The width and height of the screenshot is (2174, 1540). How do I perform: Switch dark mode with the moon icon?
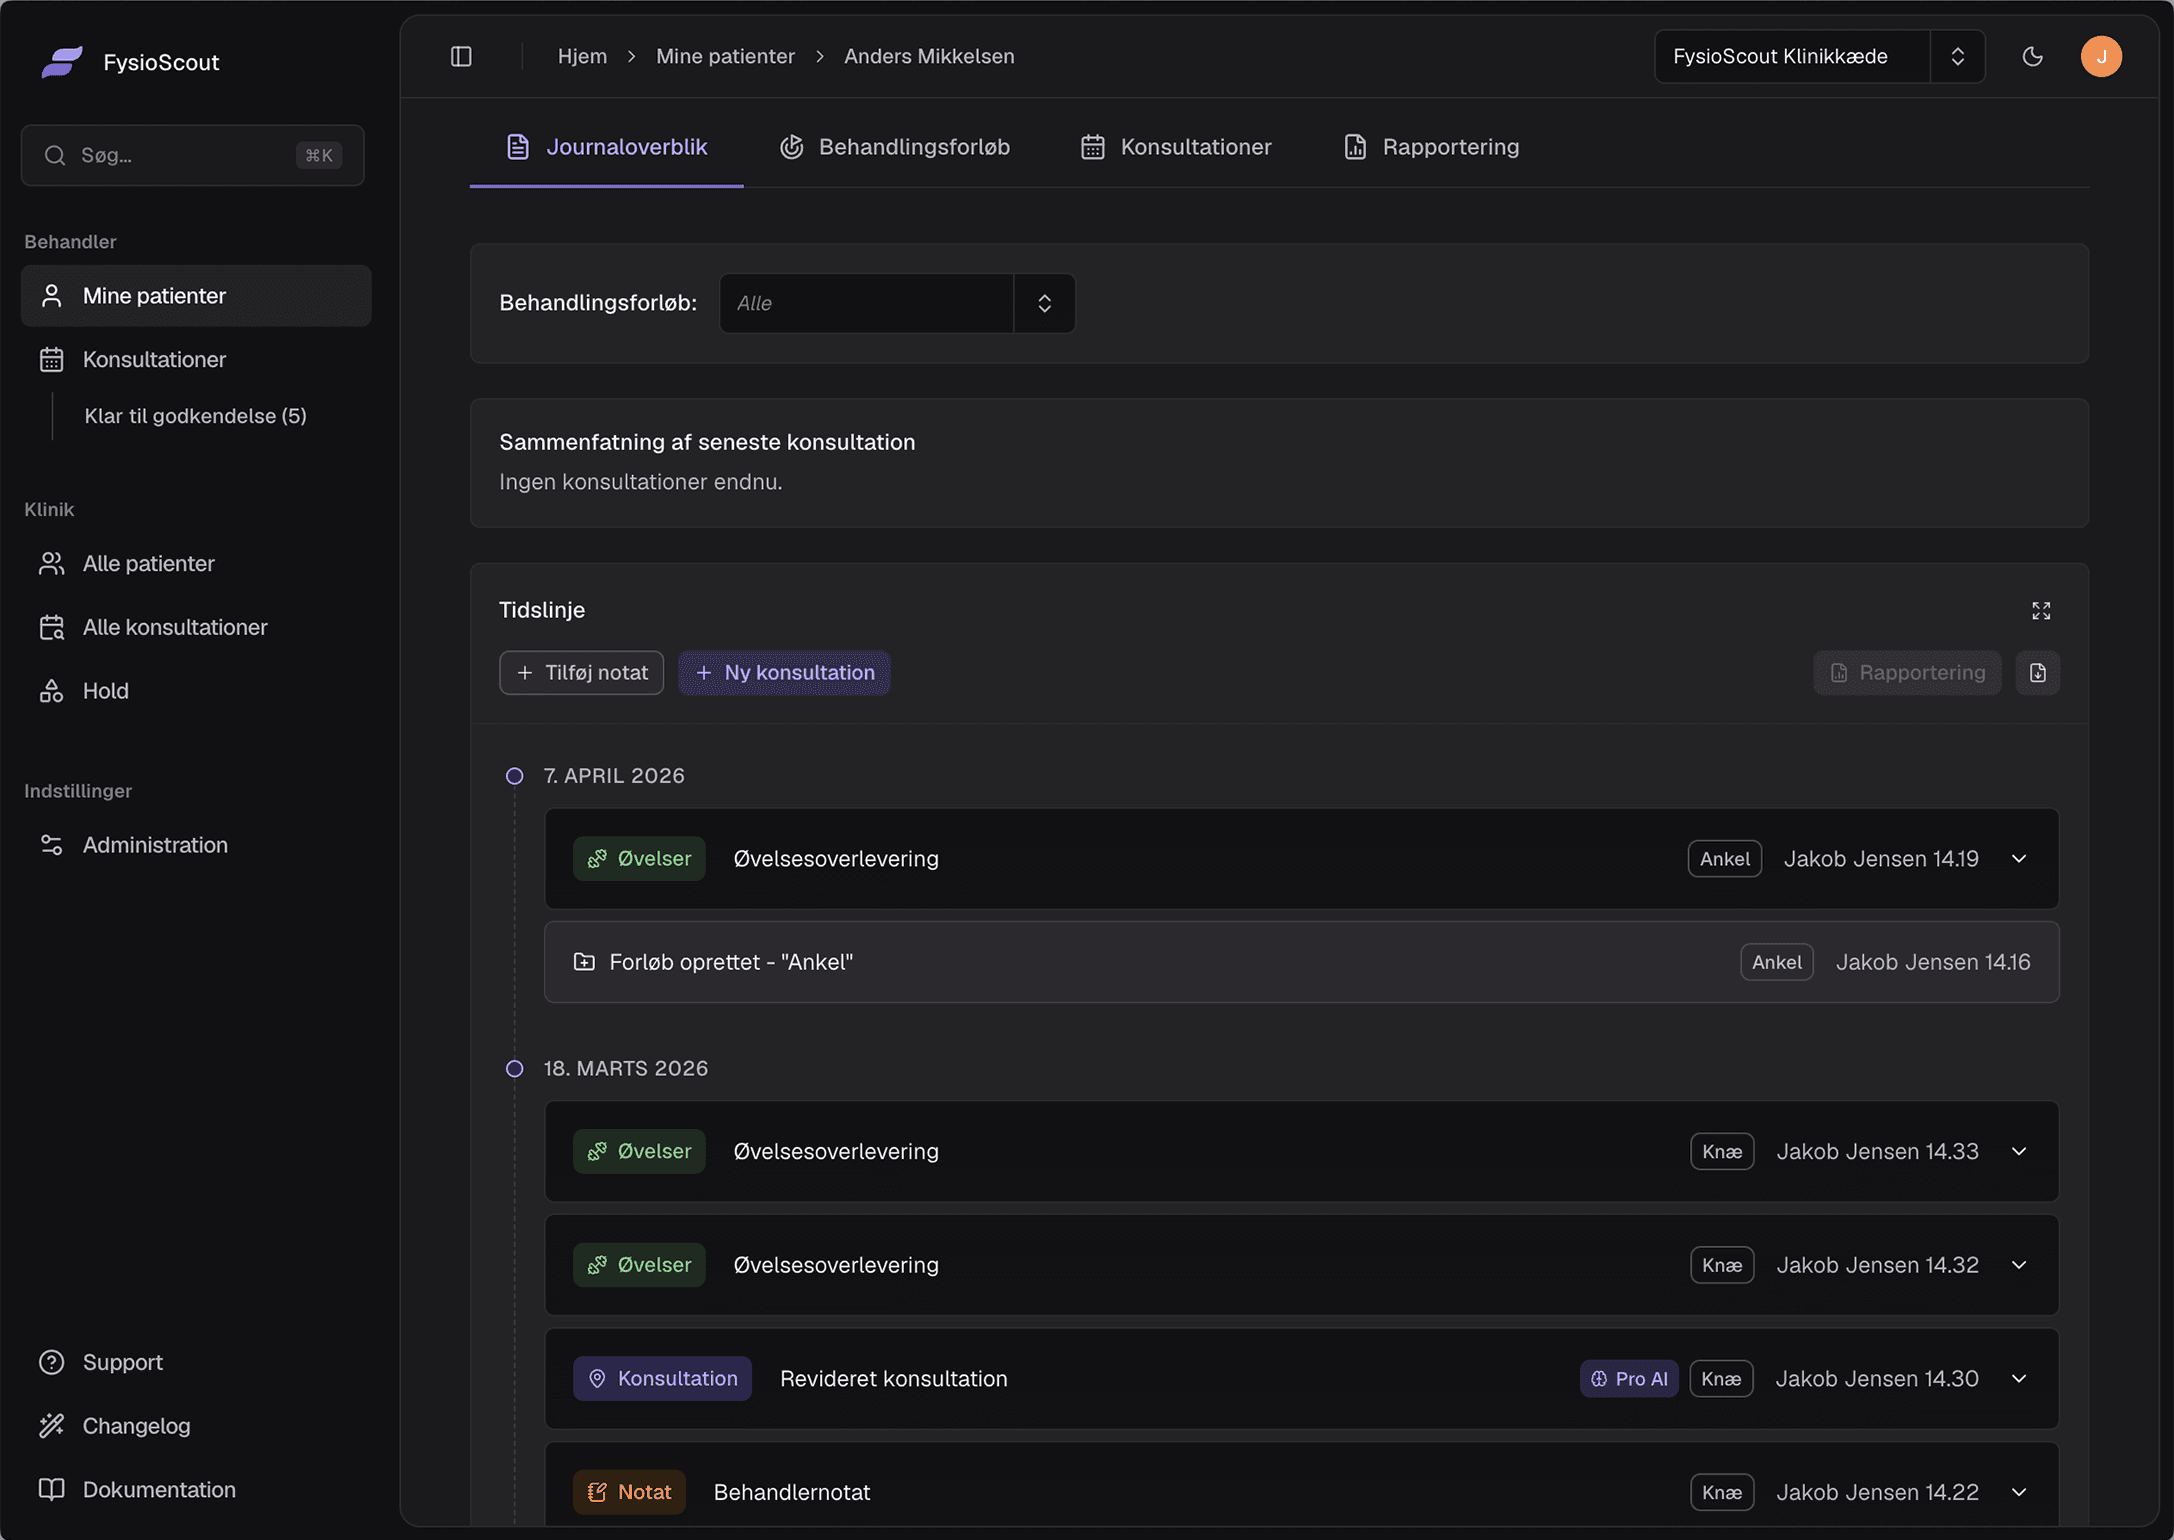(2032, 57)
